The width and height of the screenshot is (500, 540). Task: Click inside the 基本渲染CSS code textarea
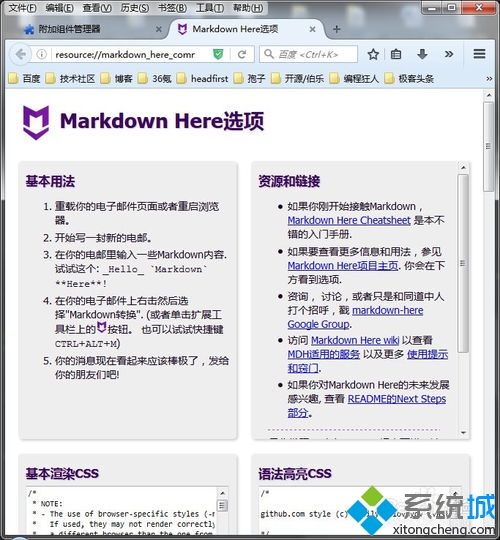click(121, 511)
